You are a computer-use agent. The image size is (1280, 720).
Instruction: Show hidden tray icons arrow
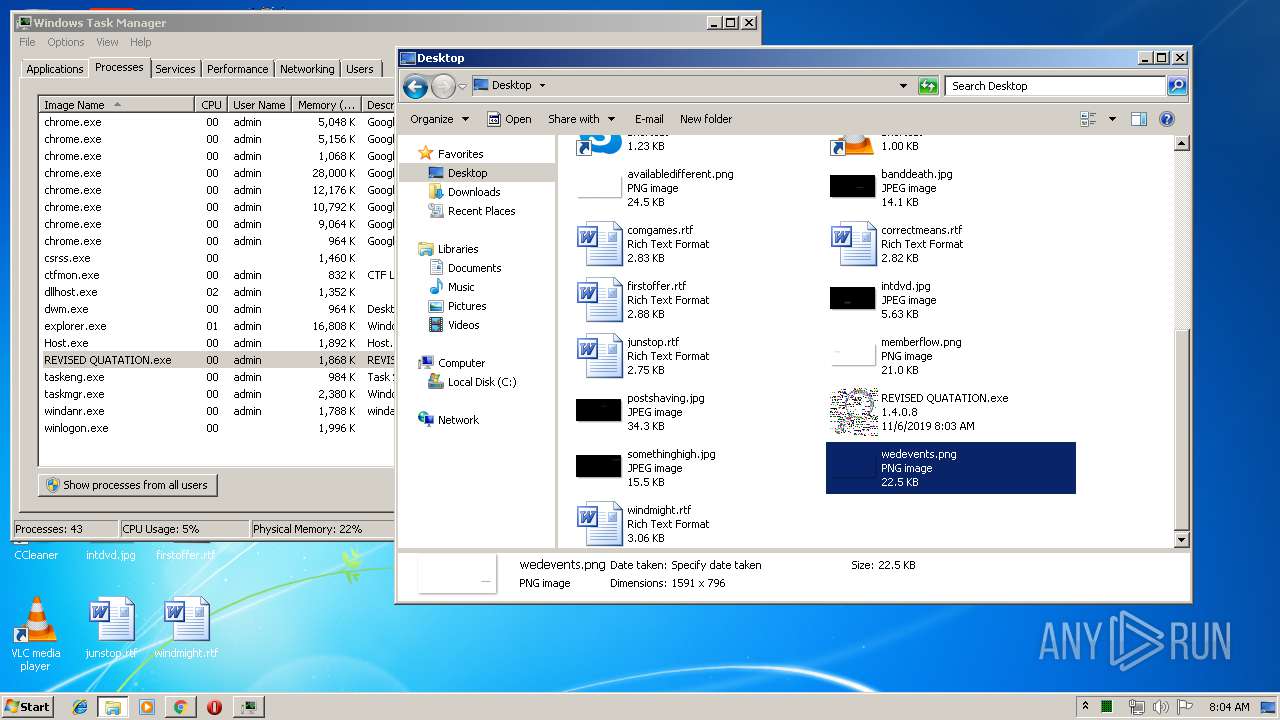pyautogui.click(x=1085, y=707)
